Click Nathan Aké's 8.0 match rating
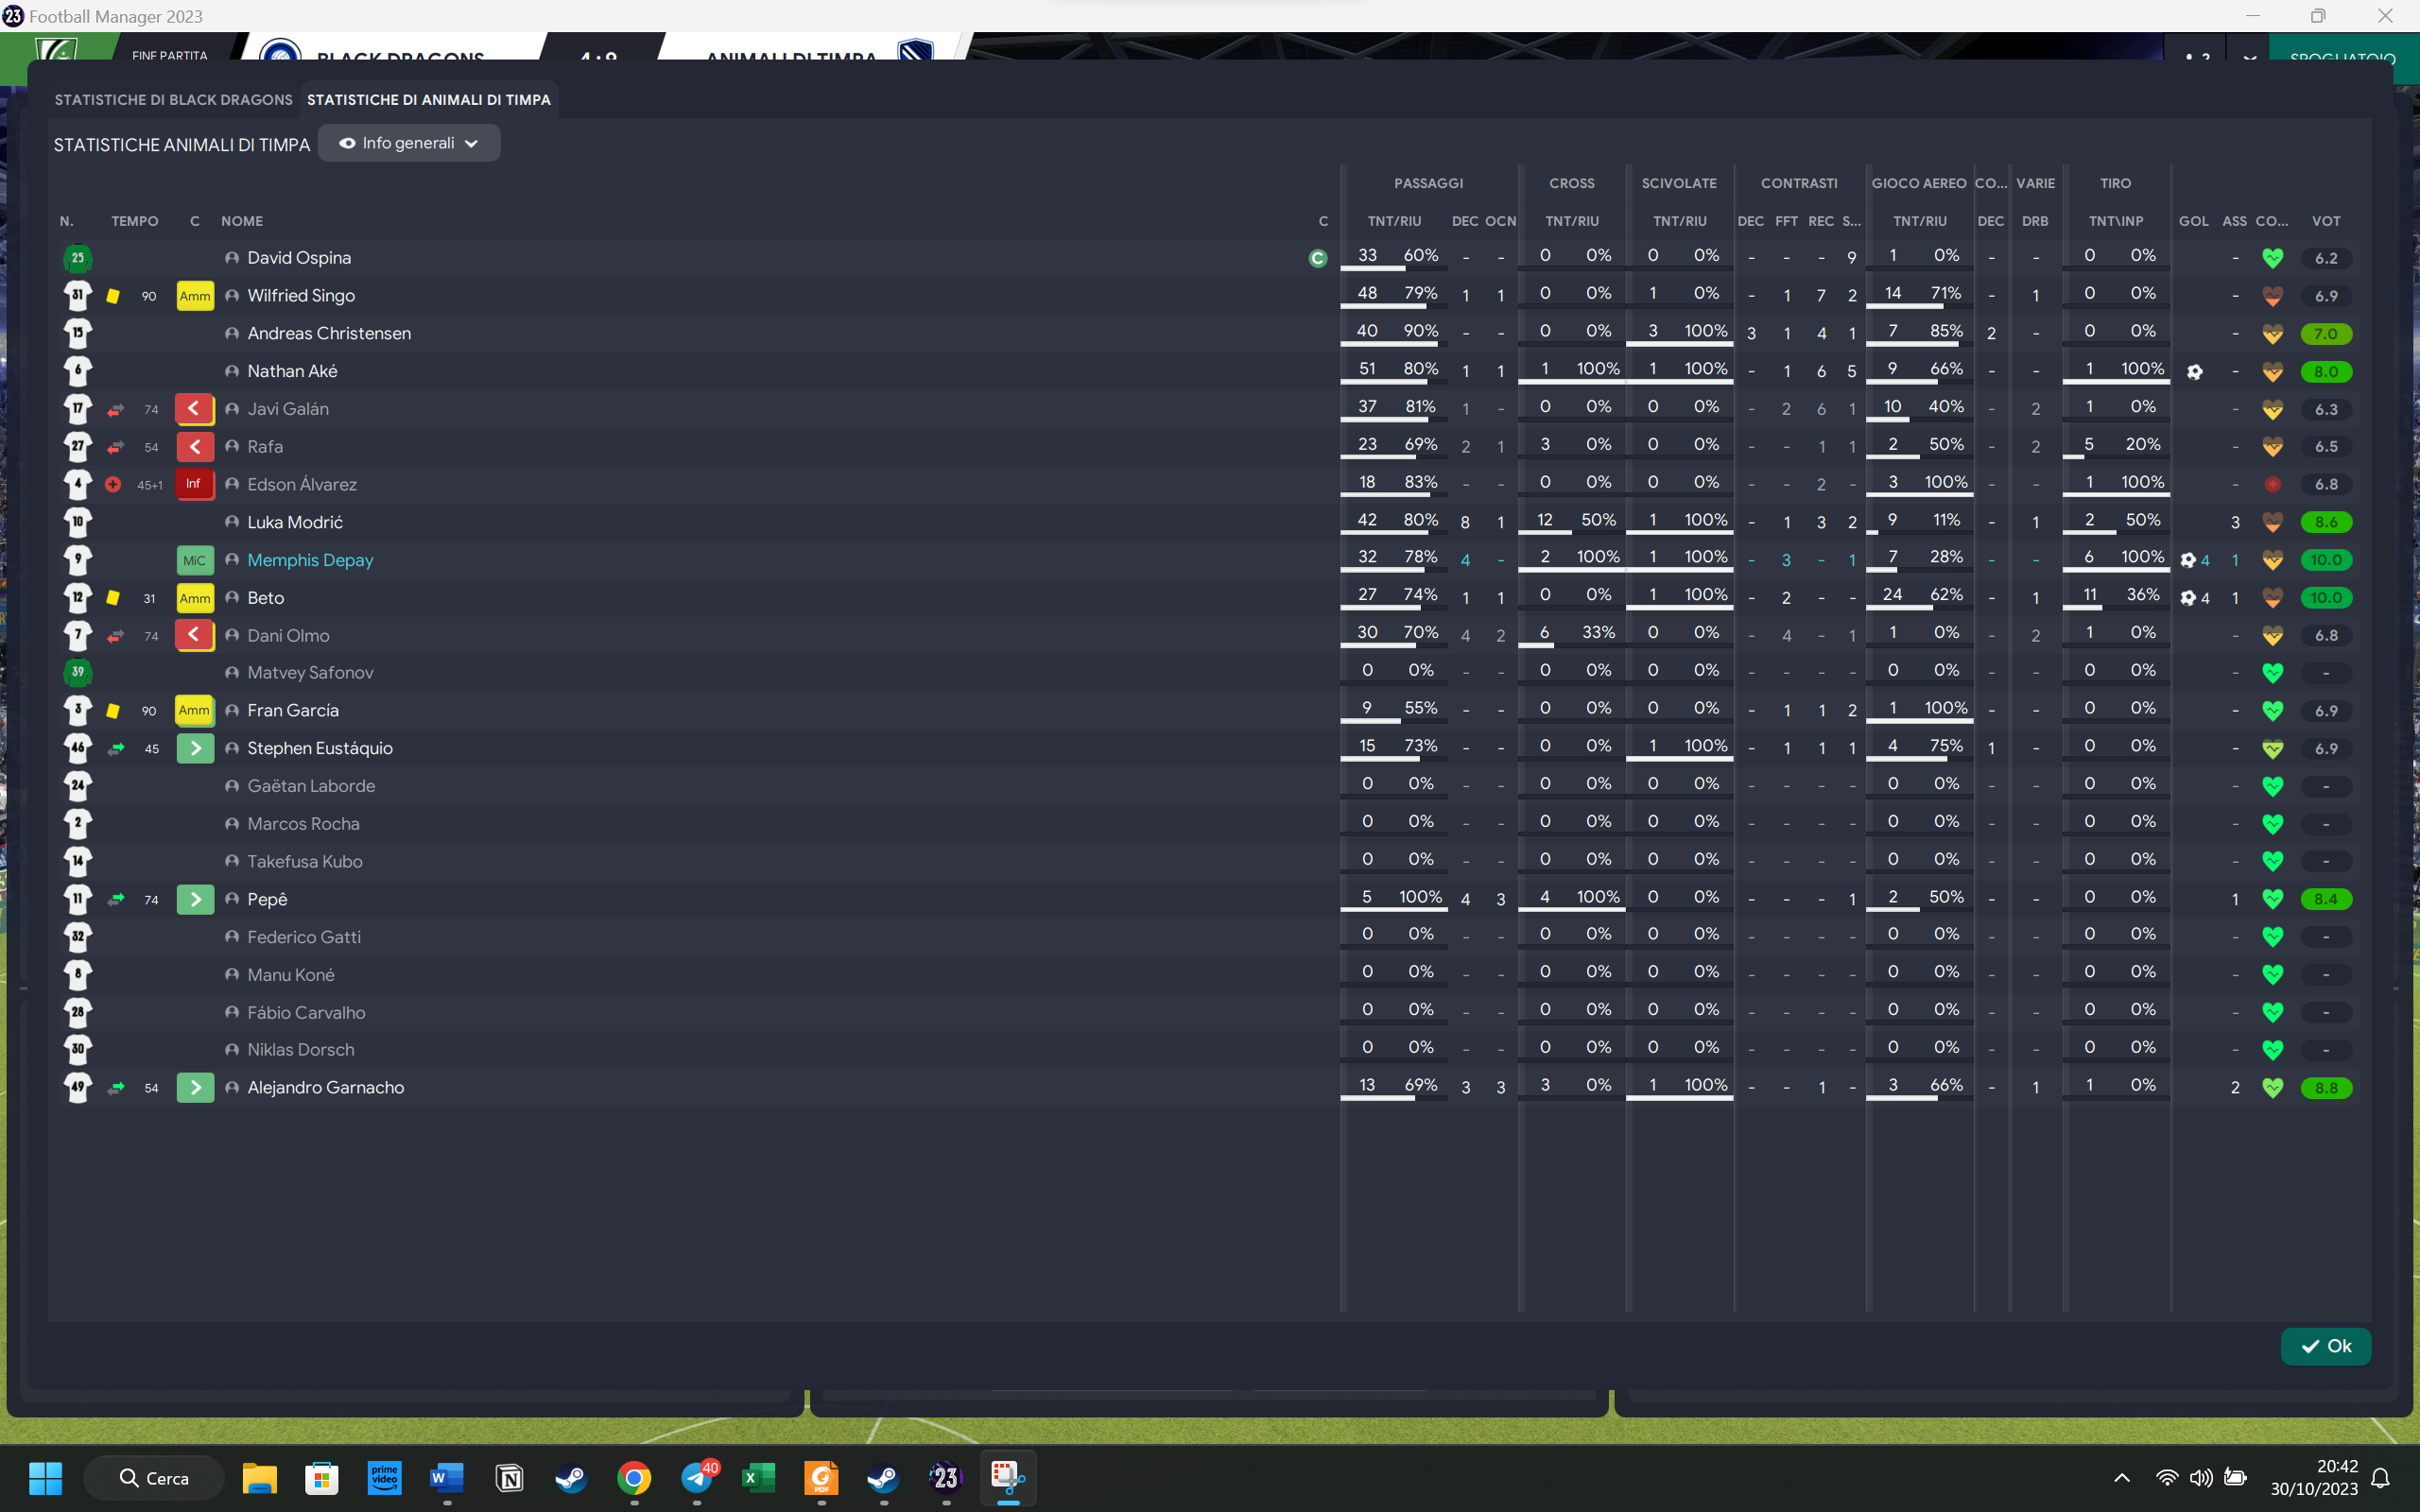 (2326, 372)
